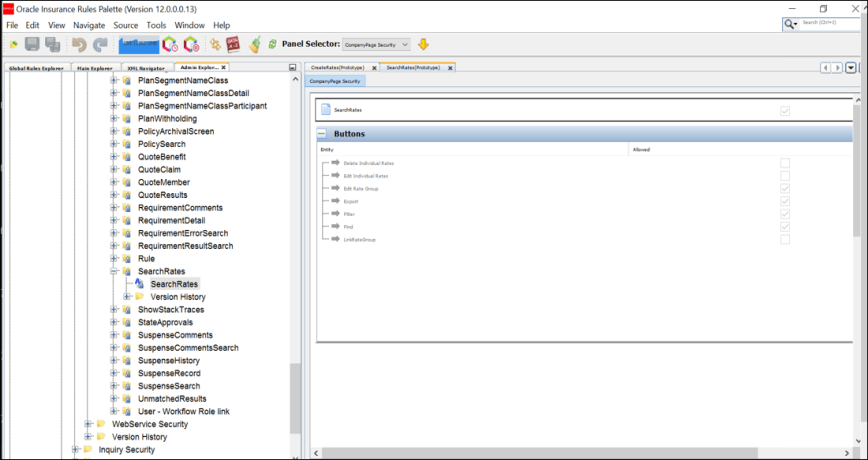Click the open-folder icon at toolbar start
The image size is (868, 460).
pyautogui.click(x=14, y=44)
